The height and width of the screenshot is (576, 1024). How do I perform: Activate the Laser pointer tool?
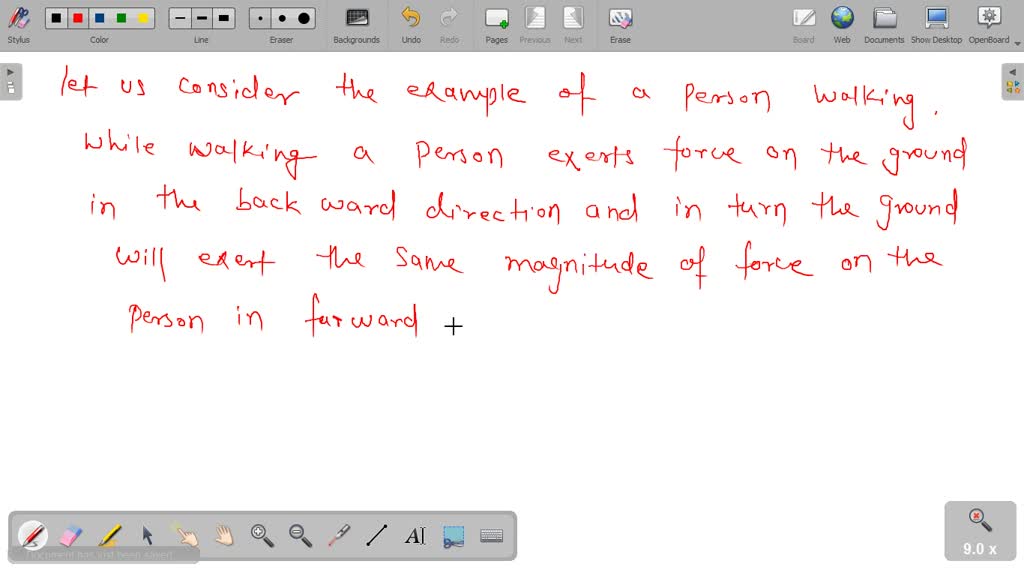click(x=337, y=537)
